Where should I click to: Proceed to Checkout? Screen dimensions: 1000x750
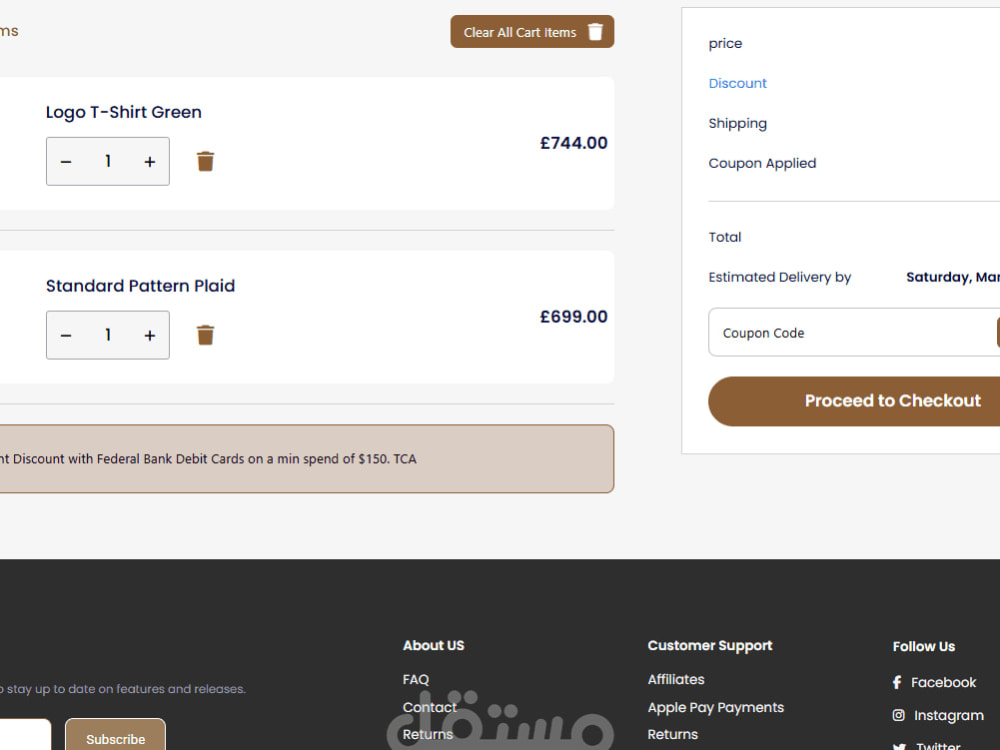(854, 401)
